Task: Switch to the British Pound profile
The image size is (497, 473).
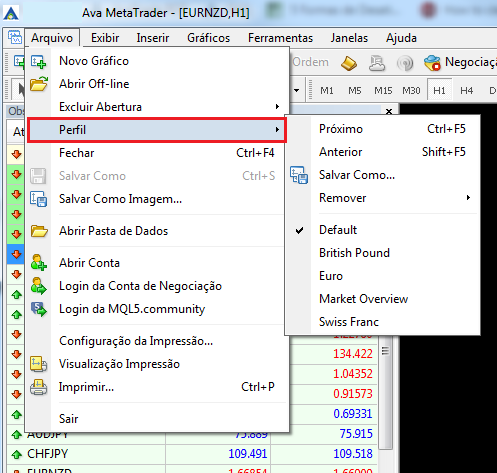Action: click(382, 253)
